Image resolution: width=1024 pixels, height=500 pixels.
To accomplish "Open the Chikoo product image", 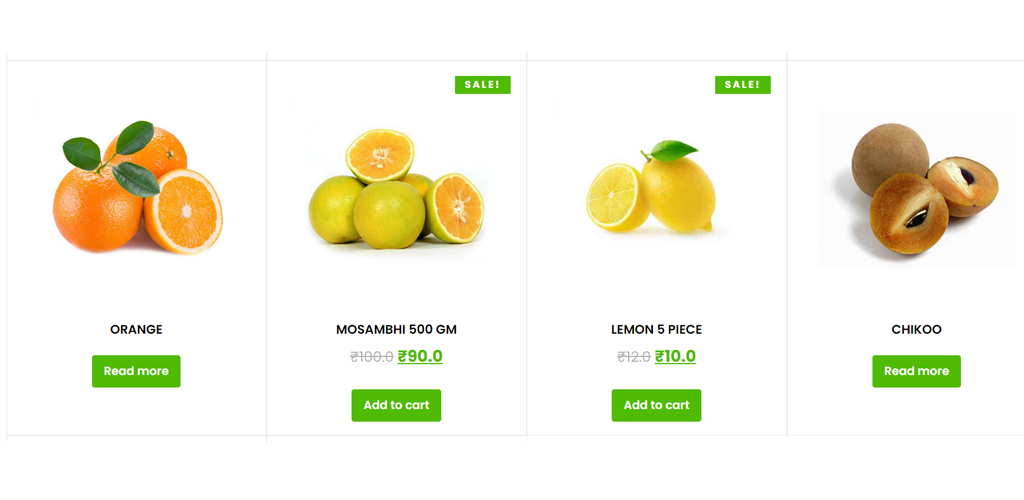I will pyautogui.click(x=916, y=189).
